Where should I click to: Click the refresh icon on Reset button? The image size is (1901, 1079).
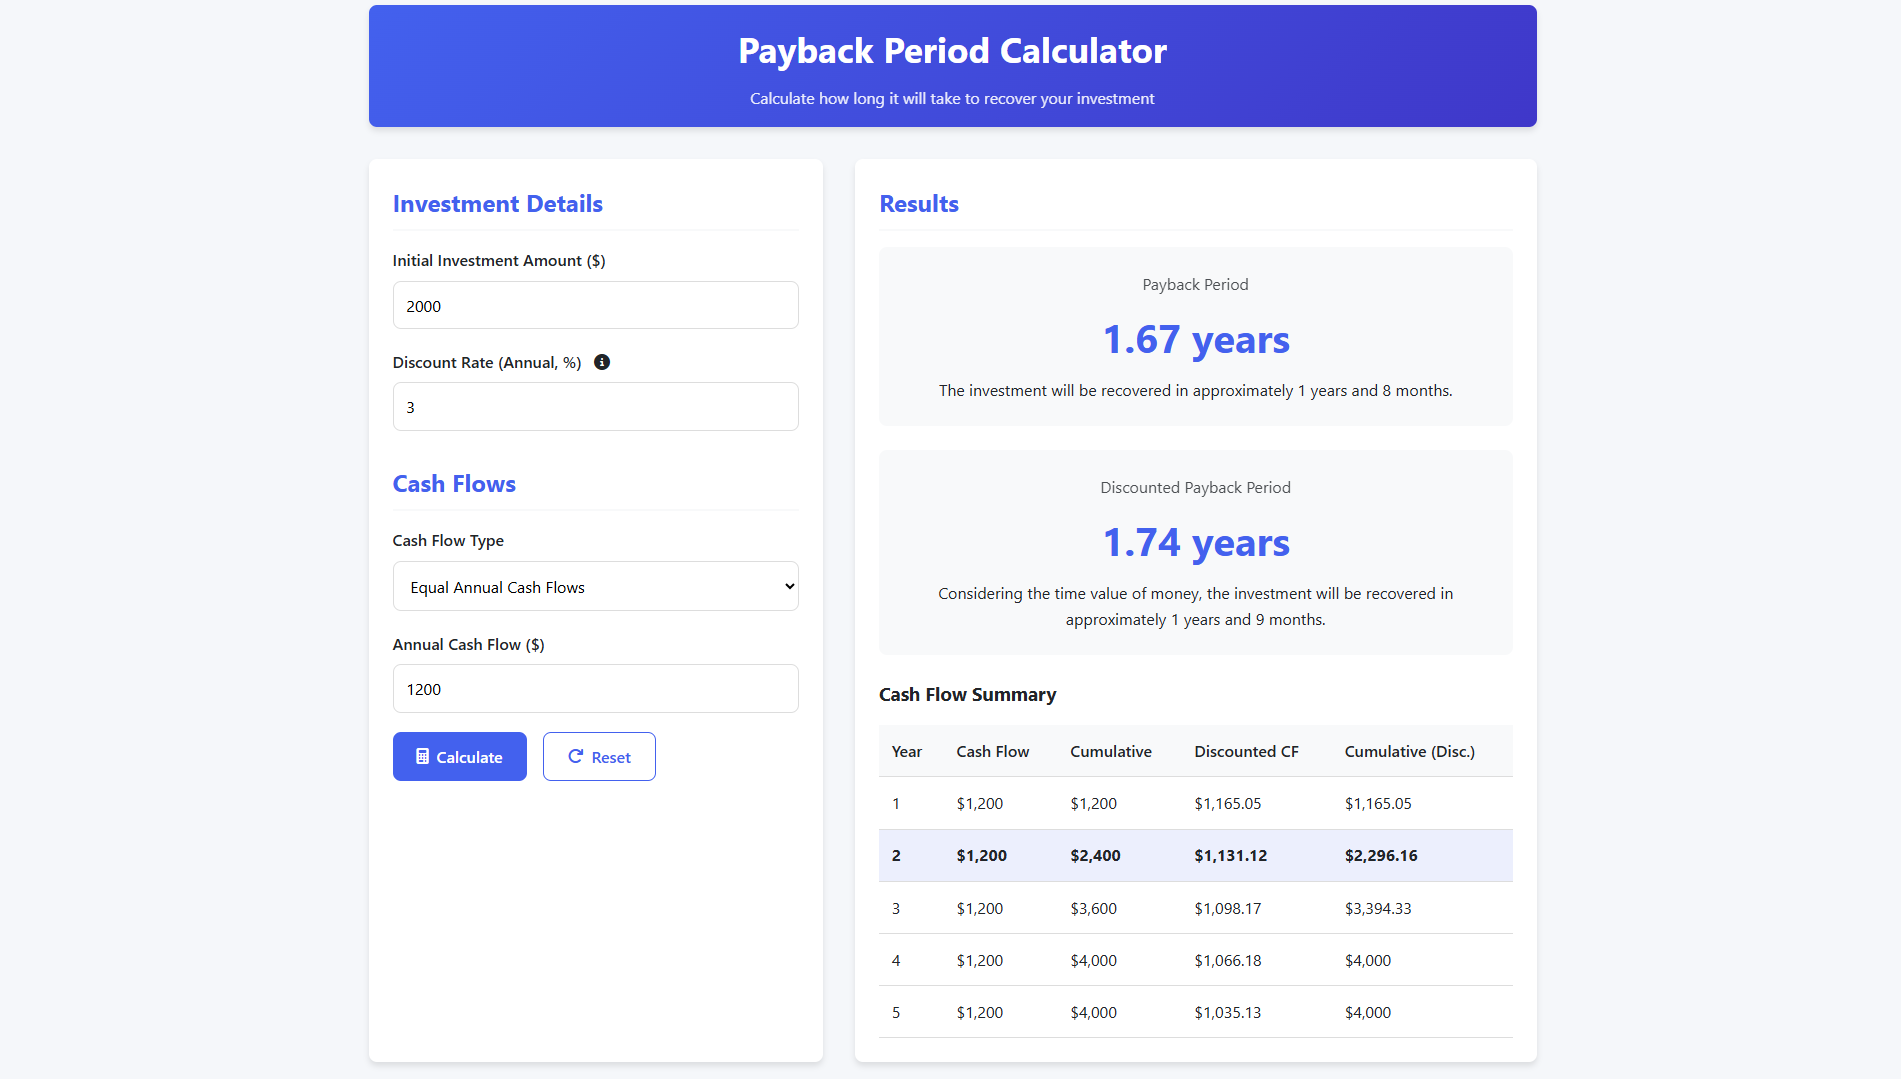pyautogui.click(x=576, y=757)
